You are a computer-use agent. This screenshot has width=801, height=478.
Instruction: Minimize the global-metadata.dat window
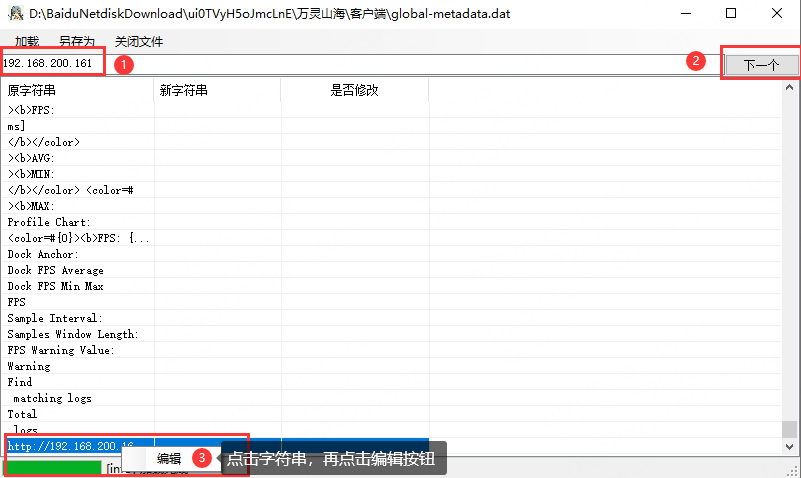coord(686,13)
